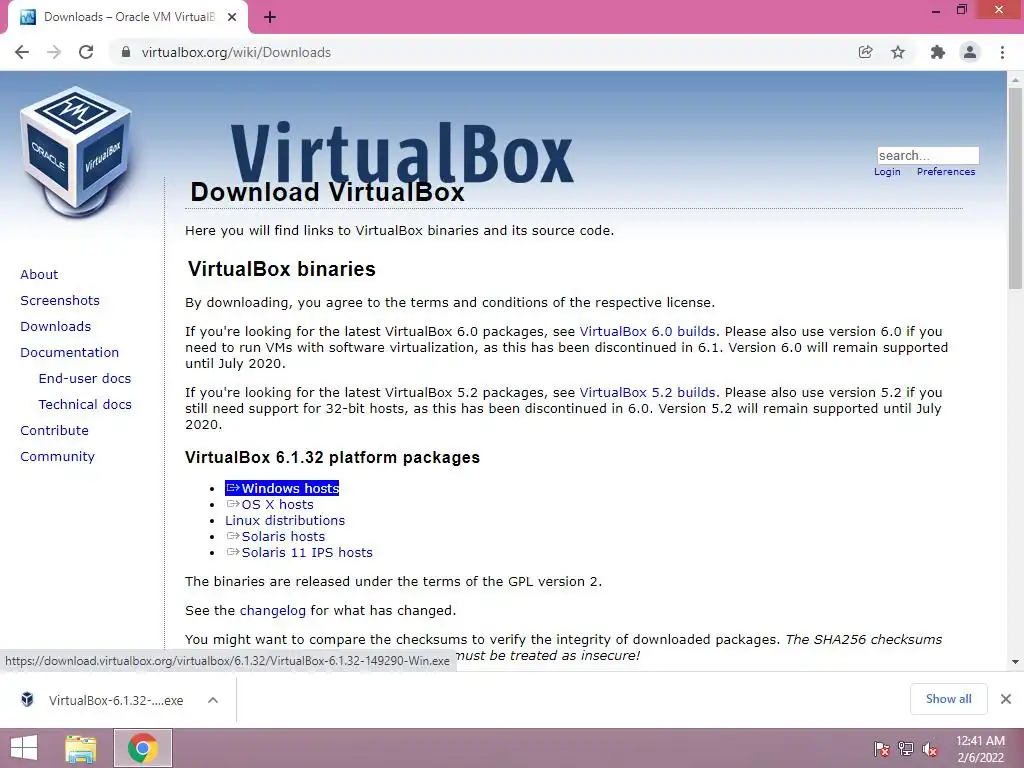Open the About sidebar link
Image resolution: width=1024 pixels, height=768 pixels.
pos(39,274)
